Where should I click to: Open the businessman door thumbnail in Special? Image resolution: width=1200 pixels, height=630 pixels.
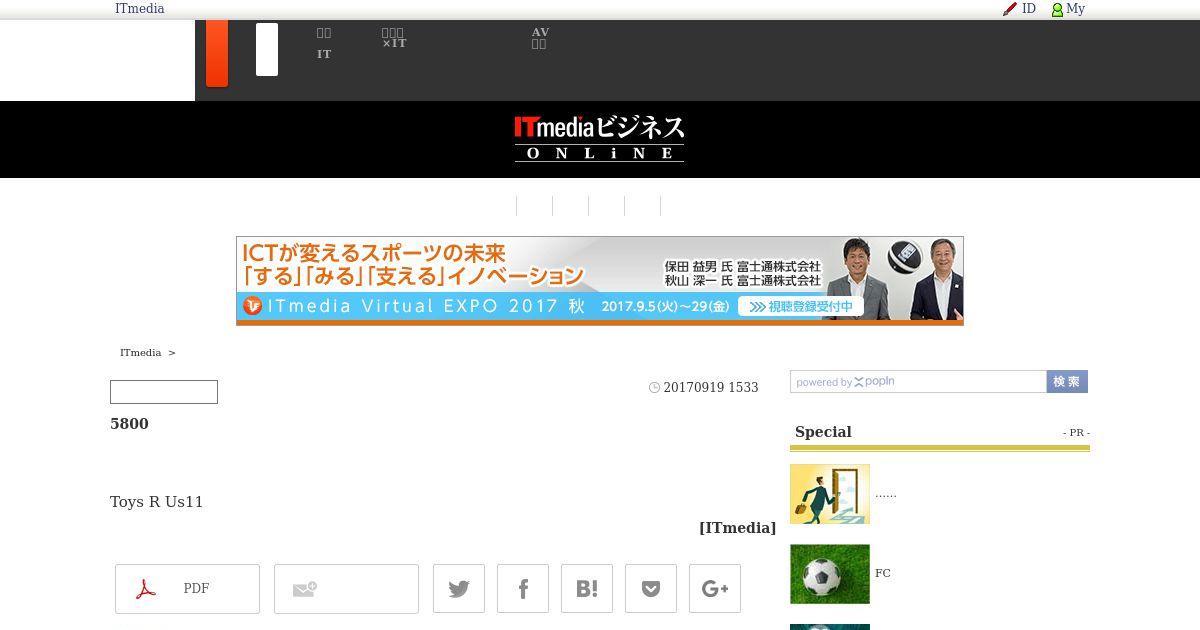(830, 494)
